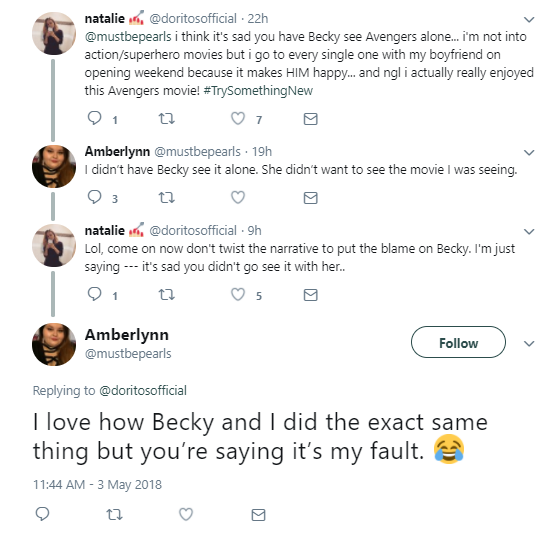Viewport: 560px width, 540px height.
Task: Open options chevron on natalie's 22h tweet
Action: coord(529,19)
